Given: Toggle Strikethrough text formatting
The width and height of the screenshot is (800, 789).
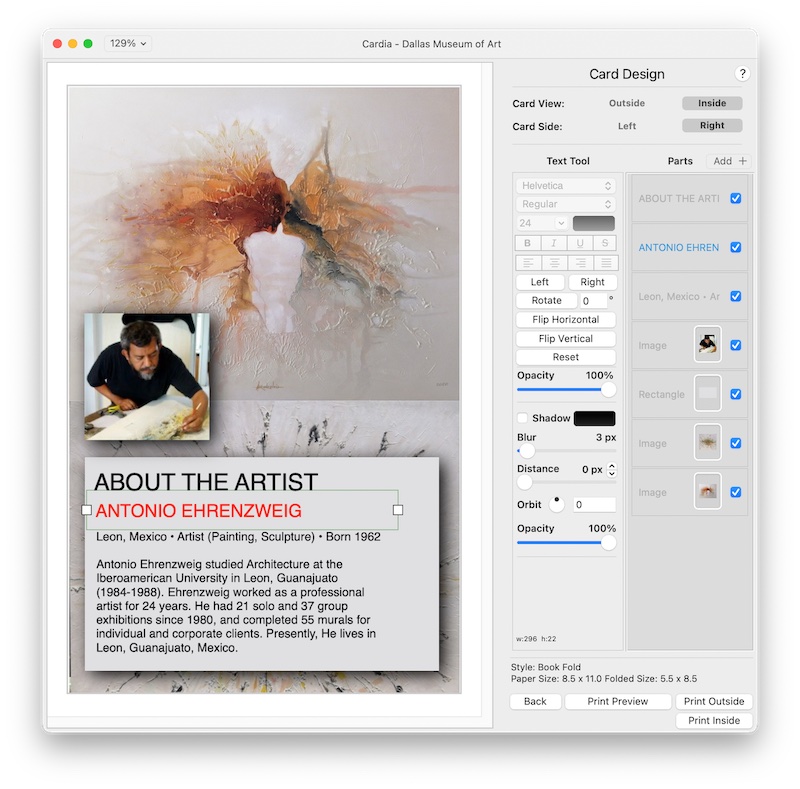Looking at the screenshot, I should pyautogui.click(x=605, y=243).
